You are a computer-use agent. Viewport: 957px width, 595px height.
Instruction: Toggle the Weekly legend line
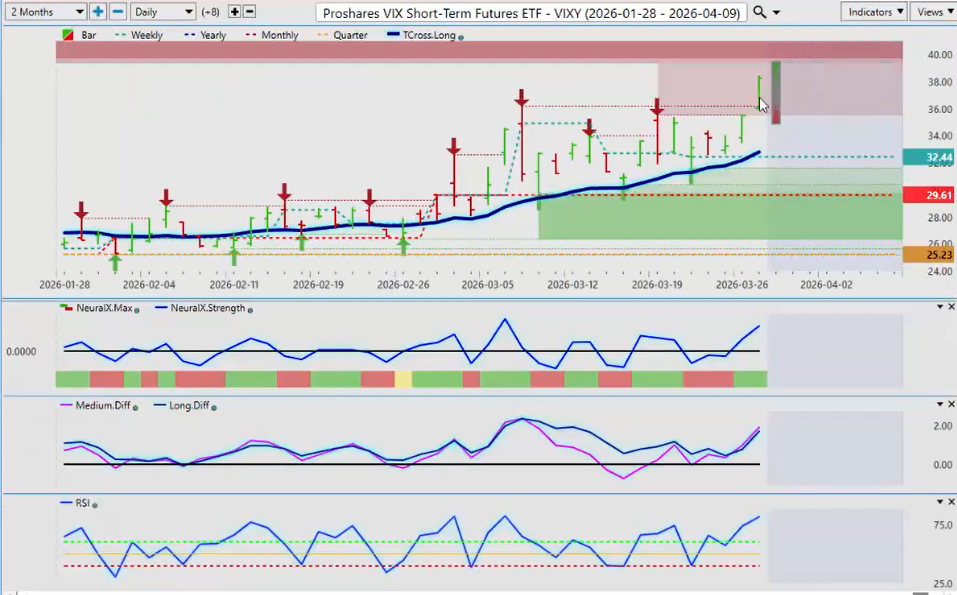pos(139,35)
